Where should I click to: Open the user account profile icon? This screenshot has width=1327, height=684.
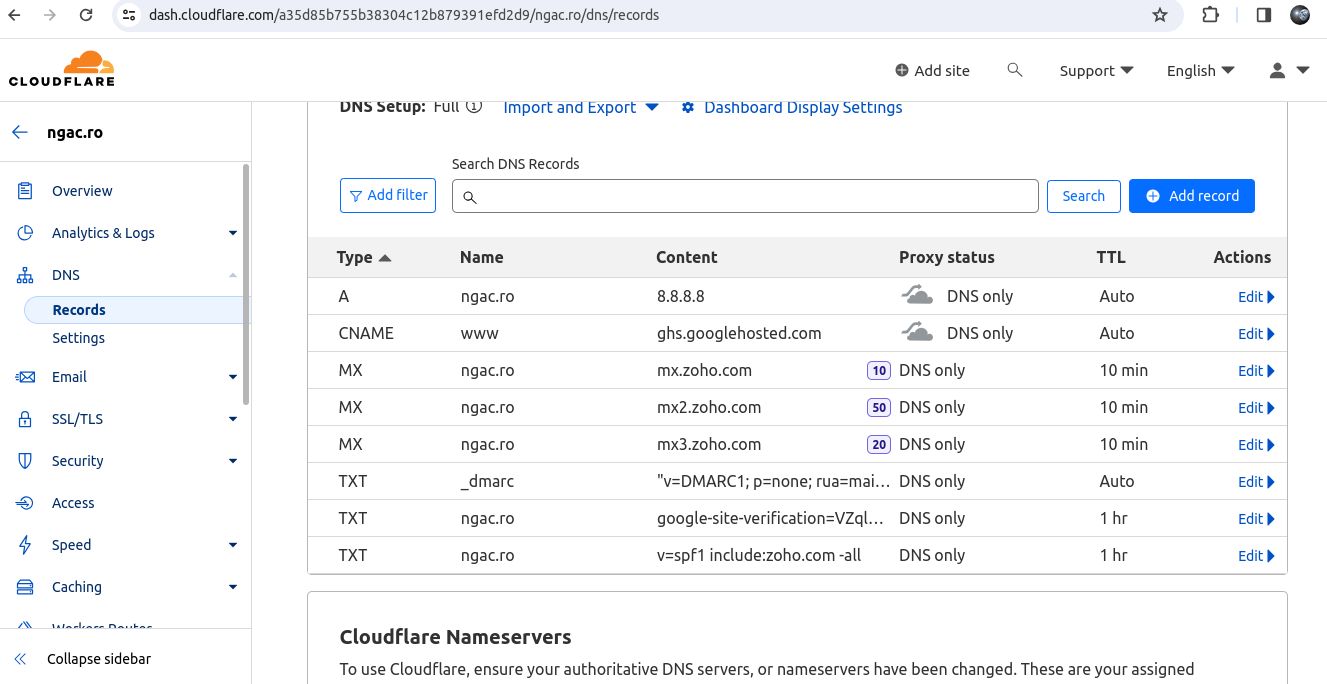point(1288,70)
